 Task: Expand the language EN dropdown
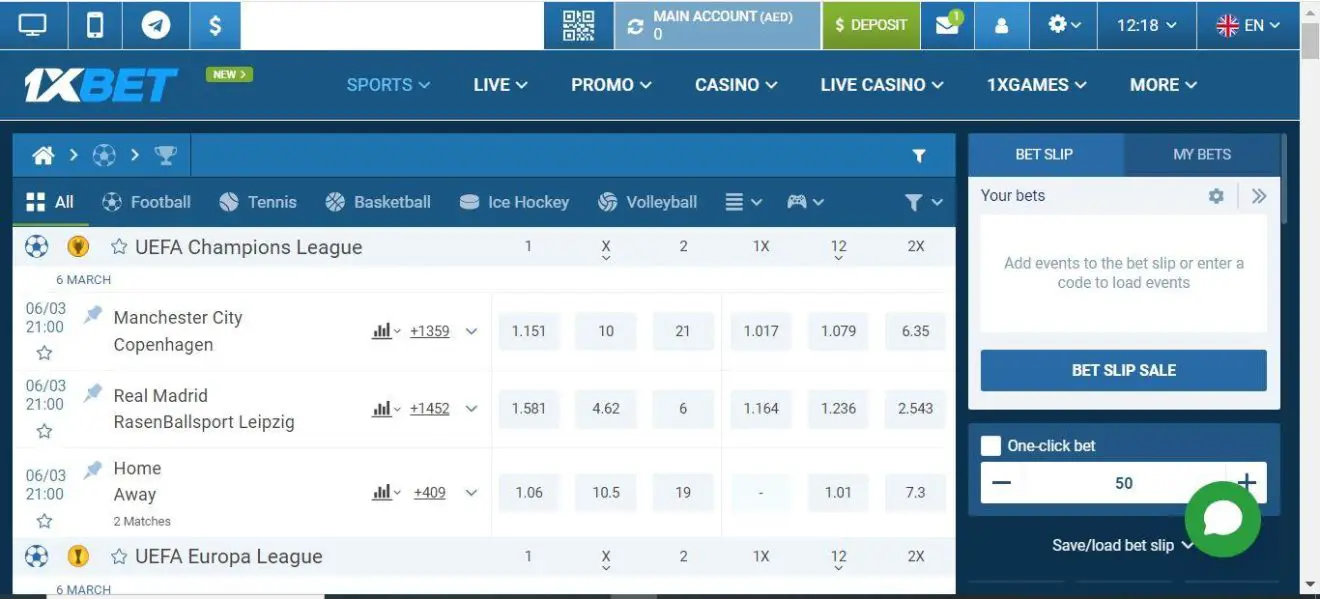pos(1247,26)
